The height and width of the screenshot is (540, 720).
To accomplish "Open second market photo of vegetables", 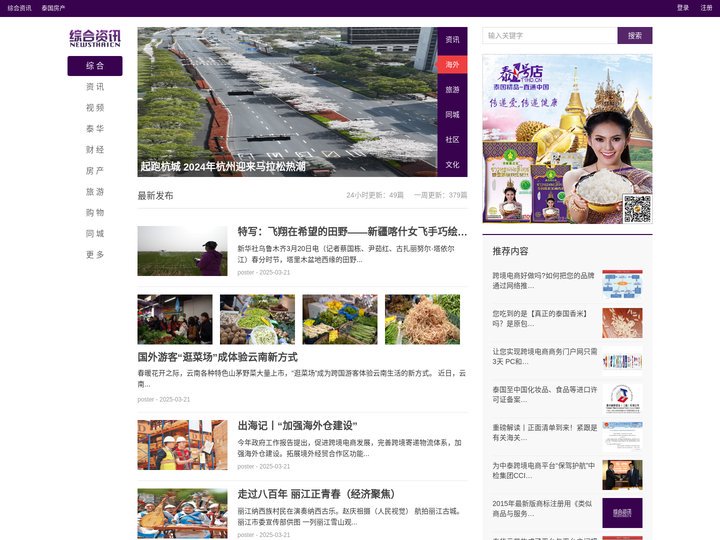I will click(x=258, y=320).
